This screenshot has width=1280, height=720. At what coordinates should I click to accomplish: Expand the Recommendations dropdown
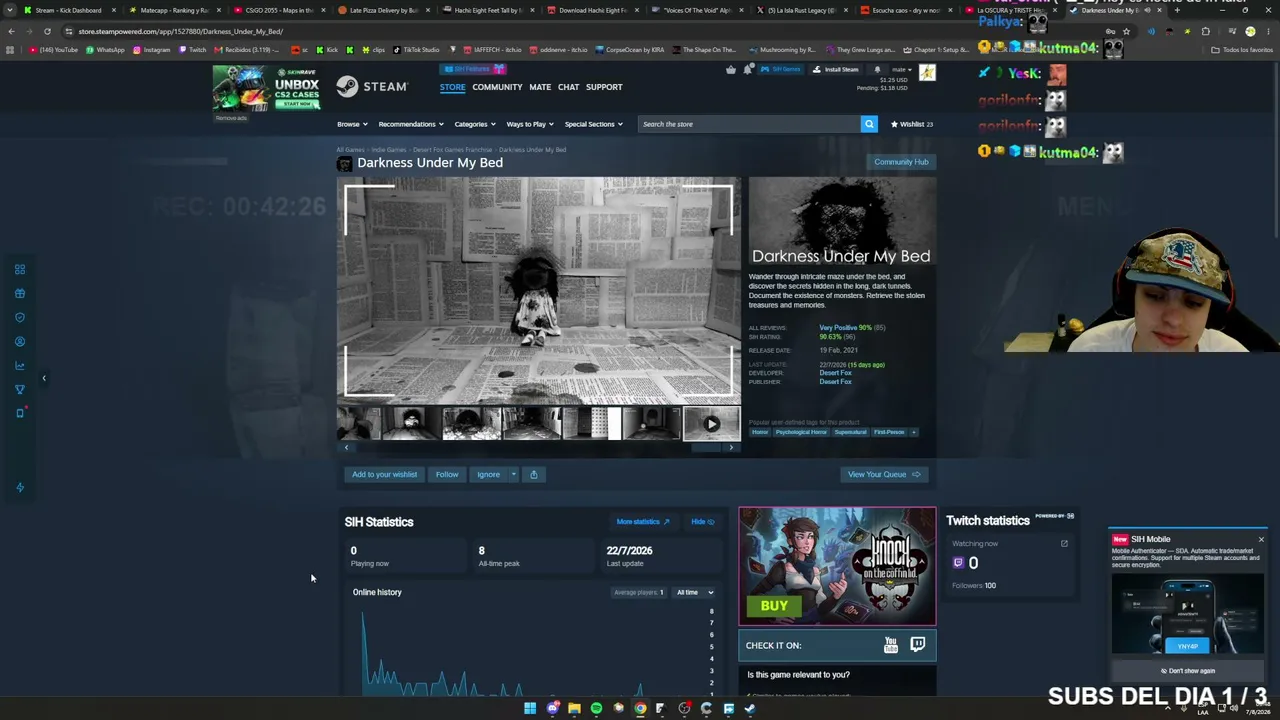411,124
